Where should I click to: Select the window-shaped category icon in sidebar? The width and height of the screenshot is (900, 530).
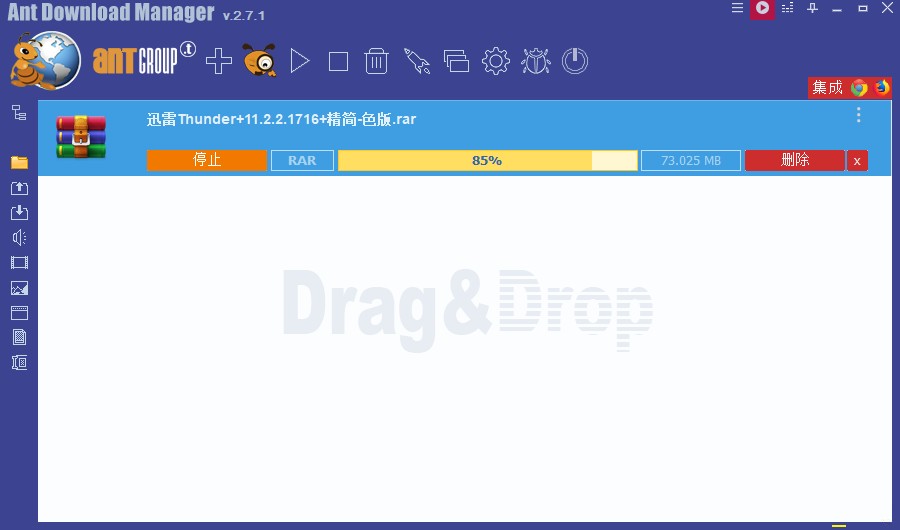pos(19,312)
